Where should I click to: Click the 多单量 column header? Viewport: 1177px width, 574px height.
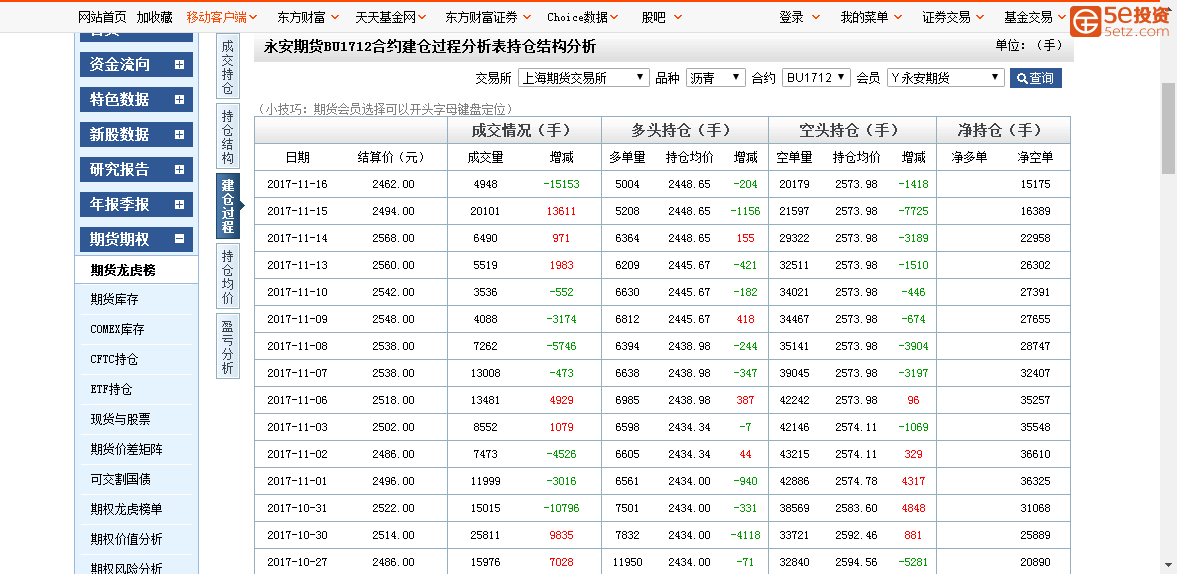(628, 158)
